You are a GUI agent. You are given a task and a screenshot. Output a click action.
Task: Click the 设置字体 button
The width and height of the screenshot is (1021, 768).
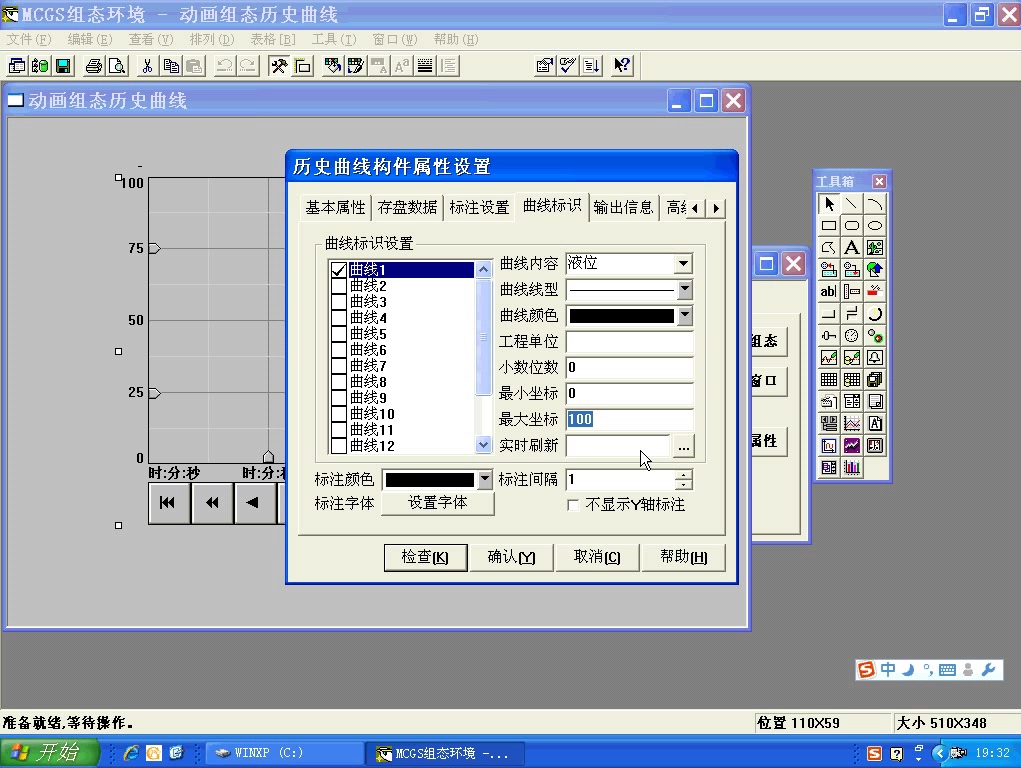pyautogui.click(x=440, y=502)
